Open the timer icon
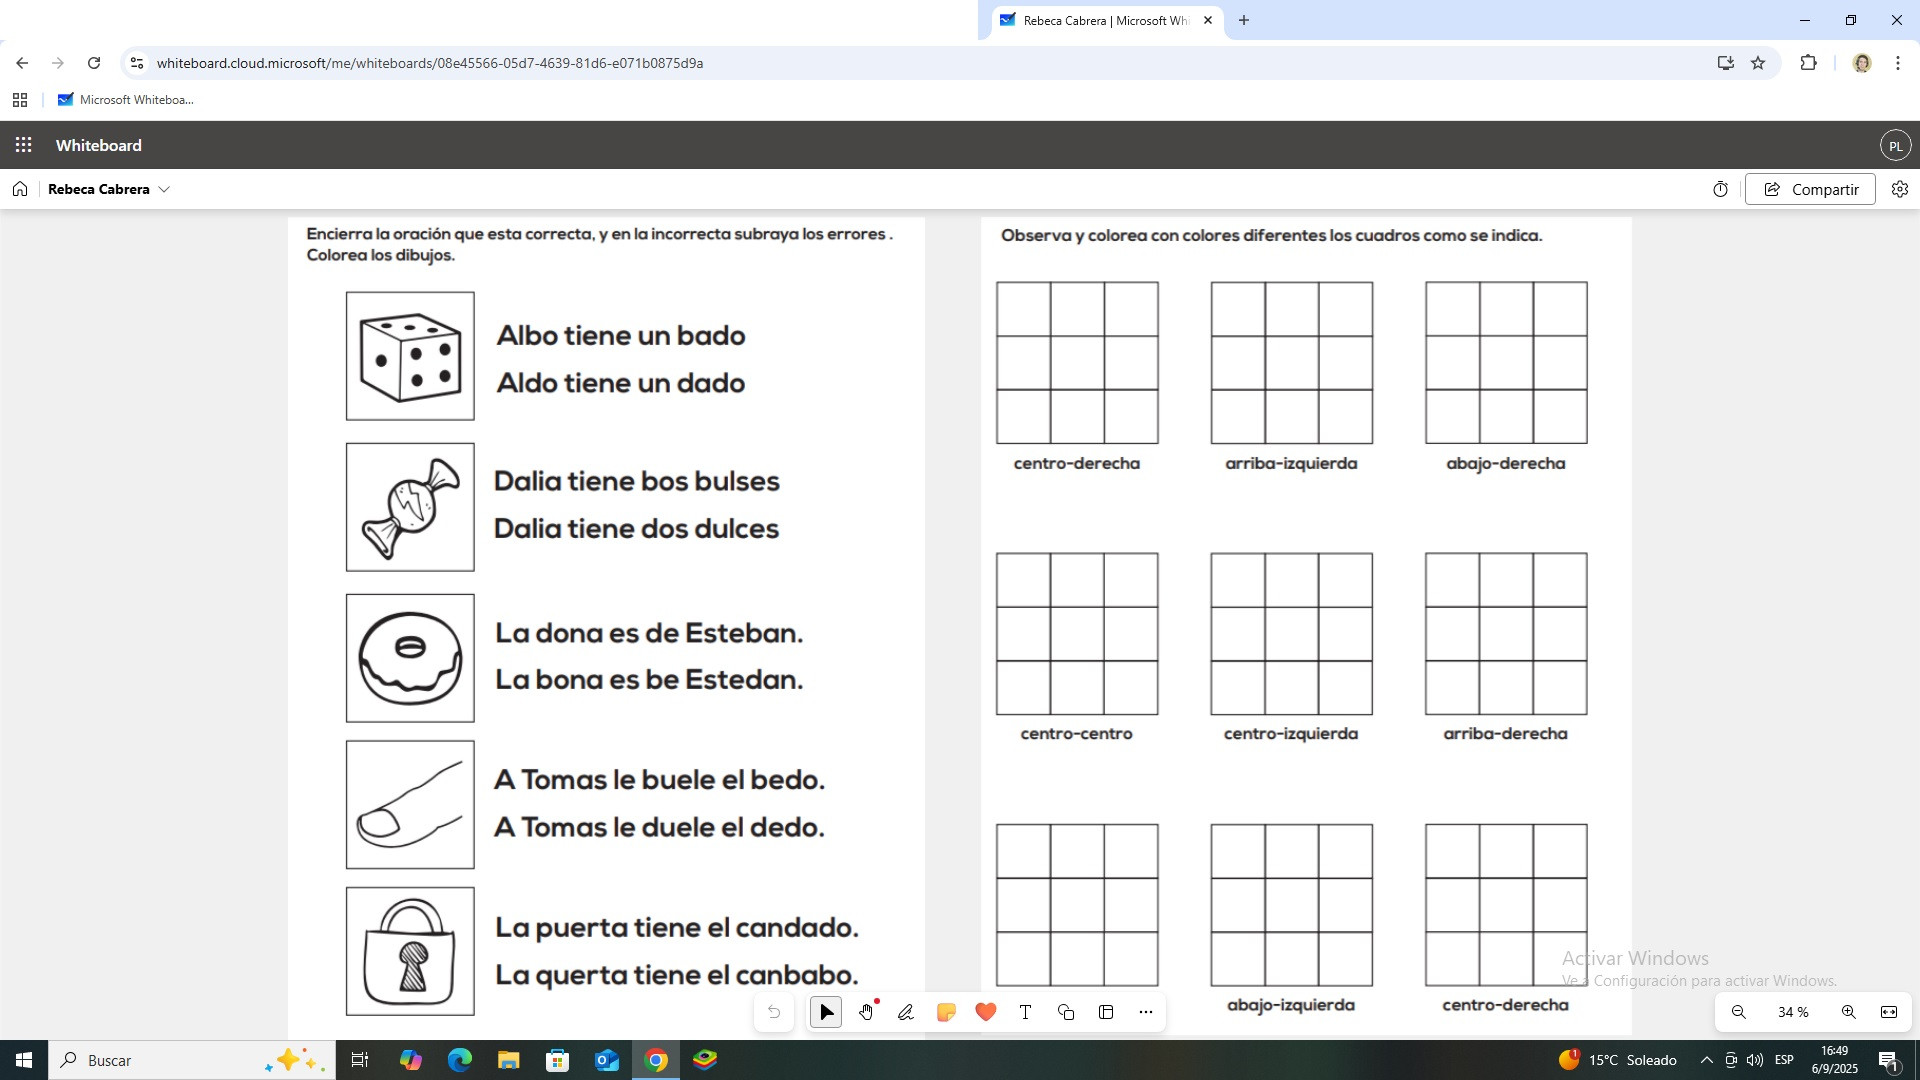Image resolution: width=1920 pixels, height=1080 pixels. point(1720,189)
